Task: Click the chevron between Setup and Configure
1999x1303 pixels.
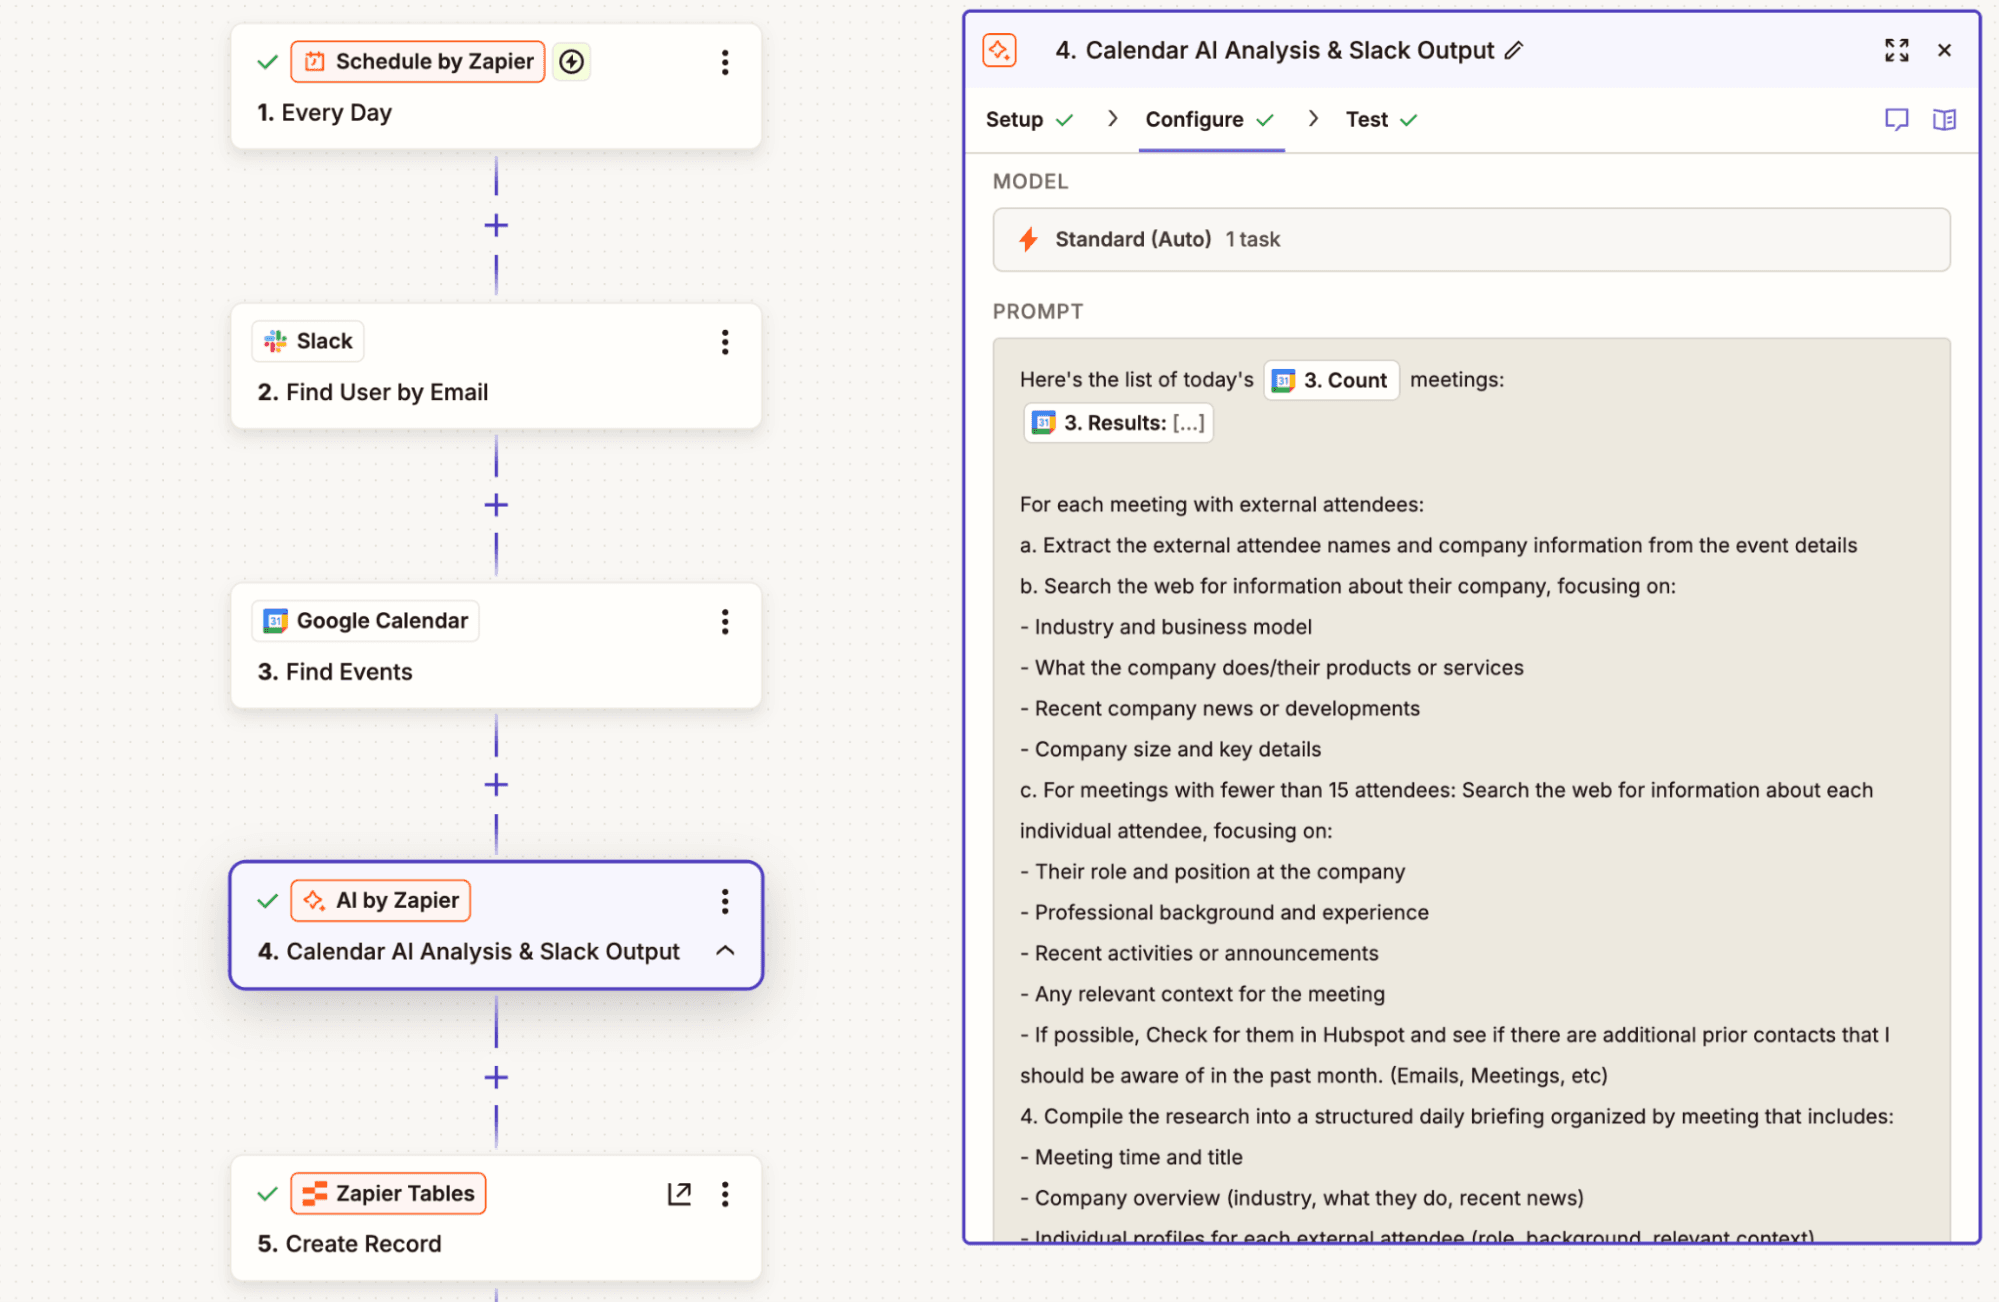Action: 1112,119
